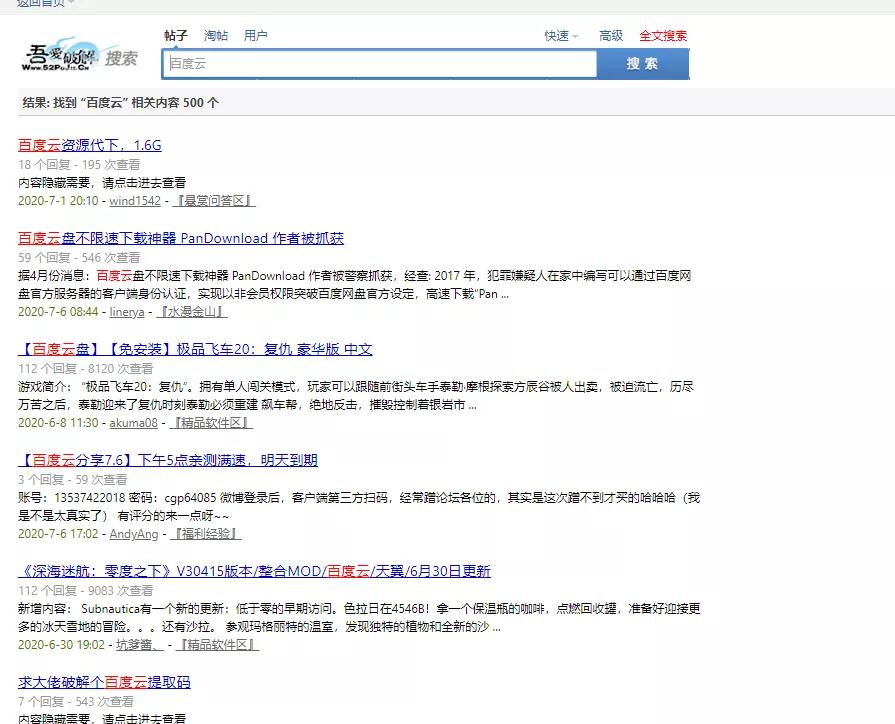
Task: Select the 帖子 search tab
Action: pyautogui.click(x=176, y=35)
